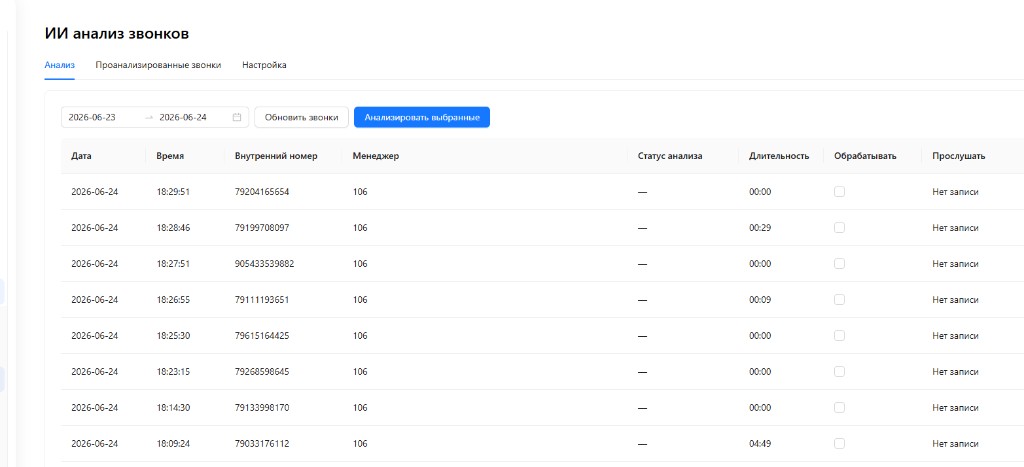
Task: Click the 18:09:24 time cell
Action: point(173,443)
